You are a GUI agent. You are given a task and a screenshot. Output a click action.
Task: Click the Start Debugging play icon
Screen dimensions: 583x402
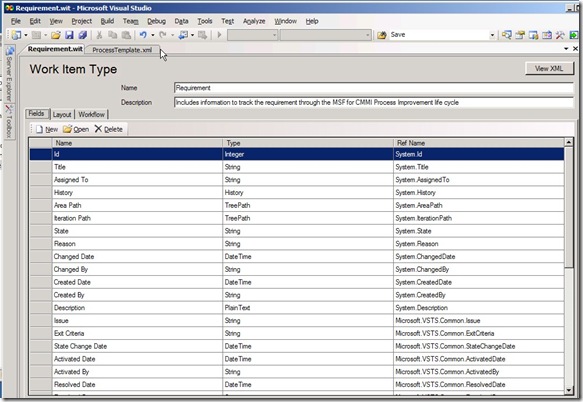pos(219,35)
